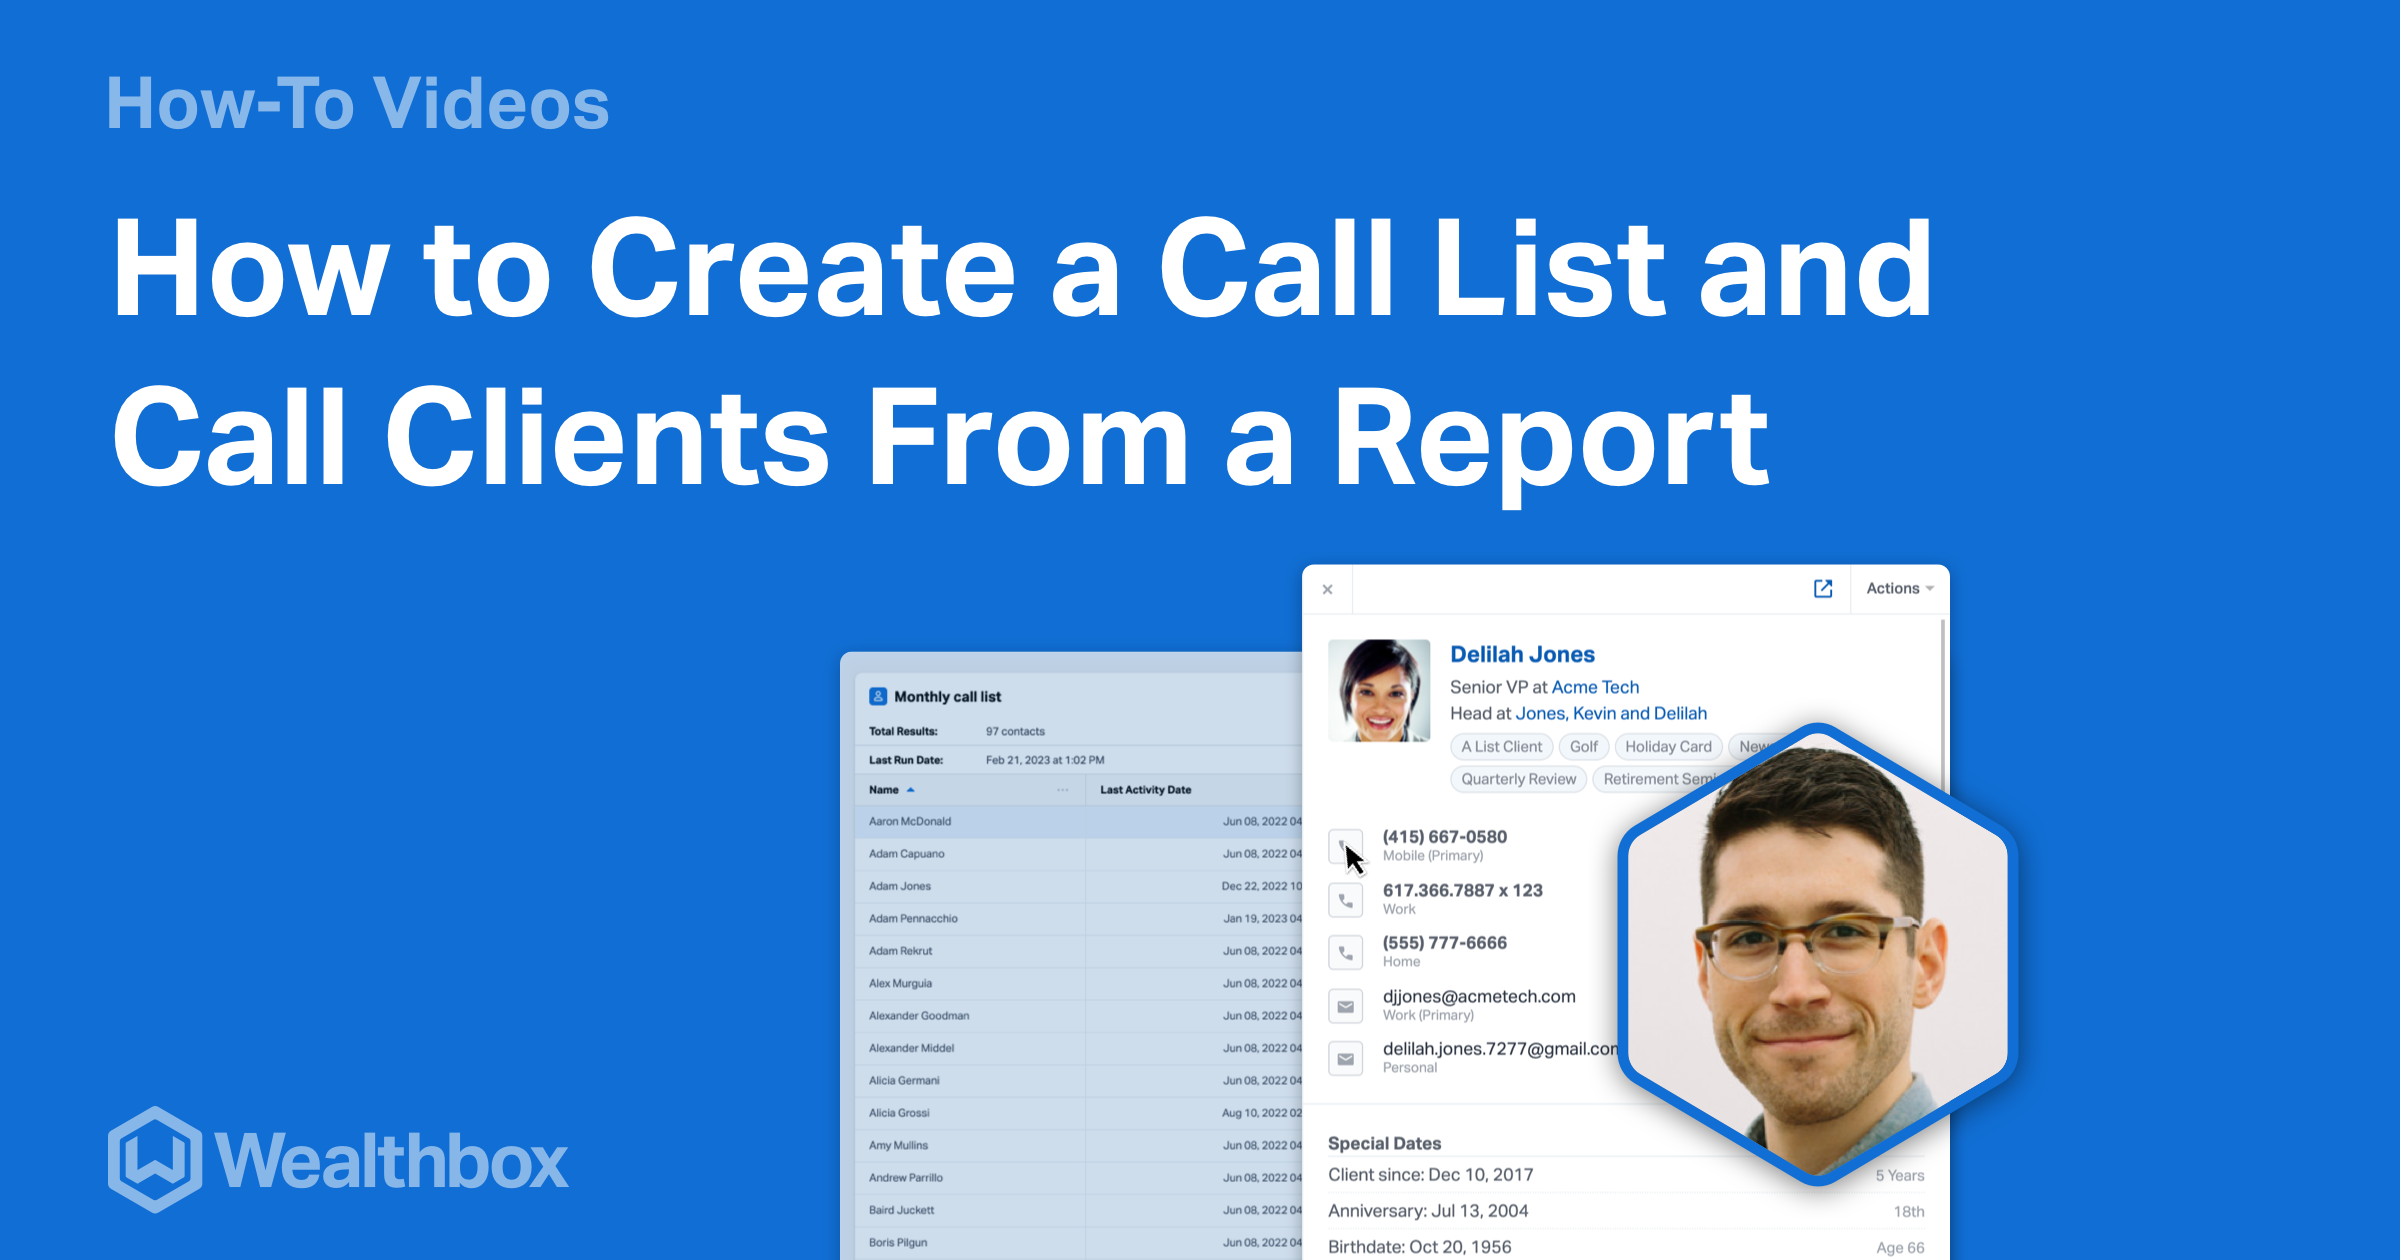Image resolution: width=2400 pixels, height=1260 pixels.
Task: Click the person icon beside Monthly call list
Action: [876, 696]
